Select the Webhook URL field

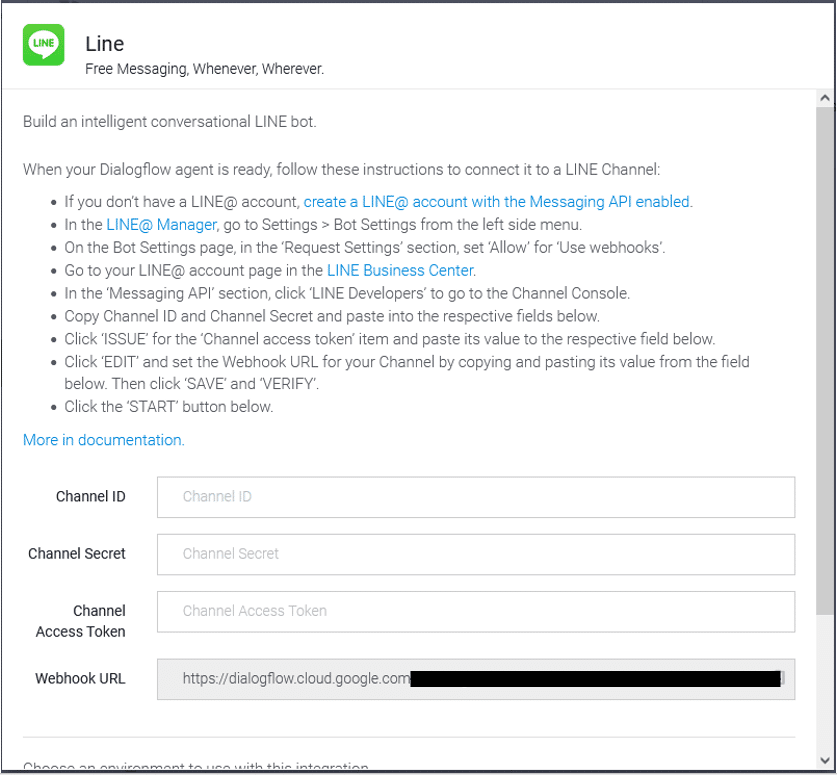pos(476,679)
